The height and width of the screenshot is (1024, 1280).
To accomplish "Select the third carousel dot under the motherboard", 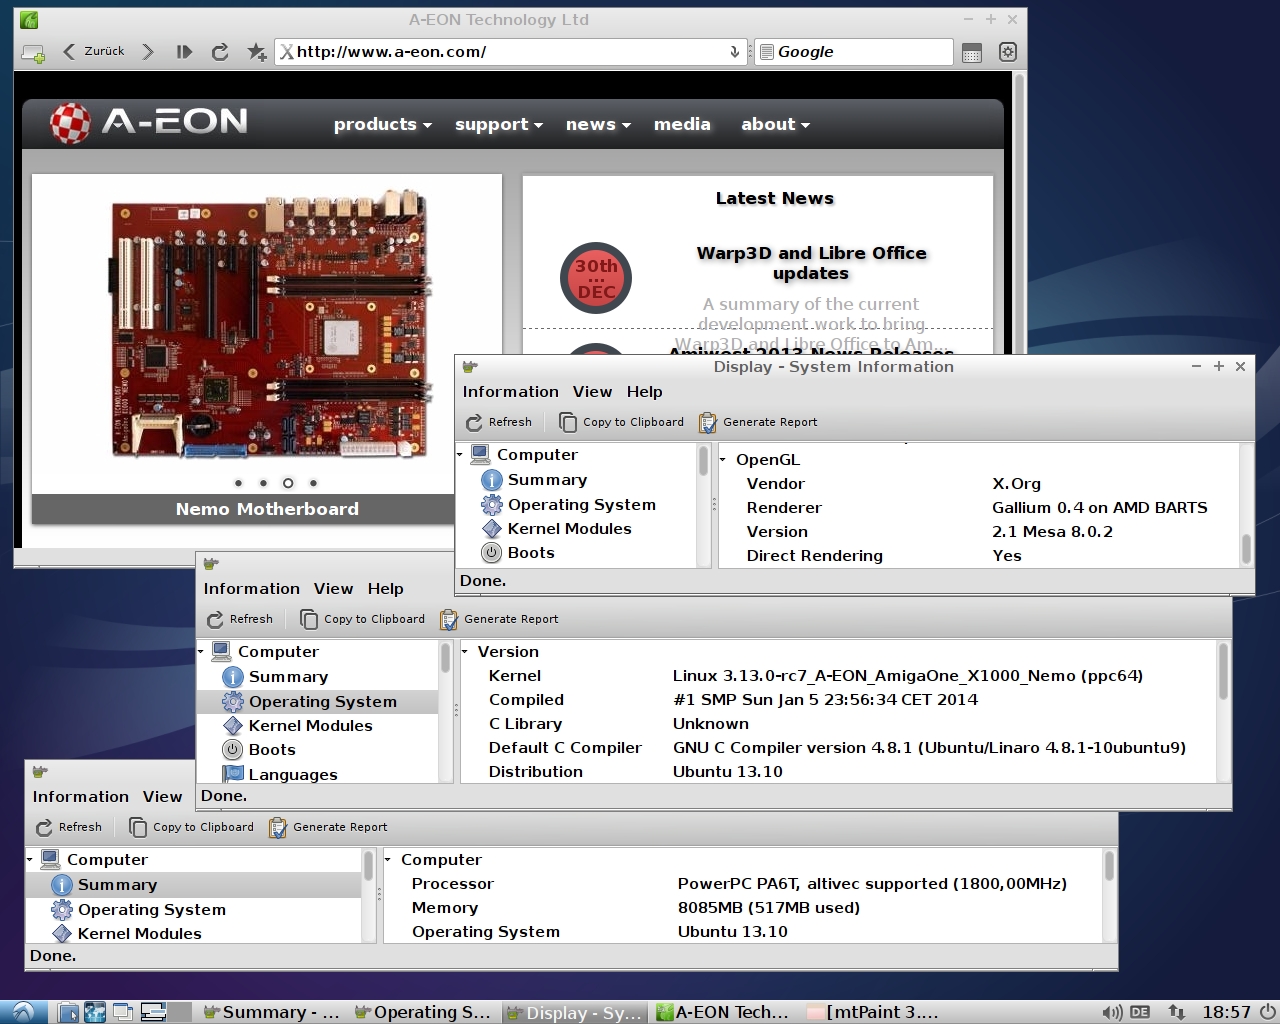I will click(x=288, y=483).
